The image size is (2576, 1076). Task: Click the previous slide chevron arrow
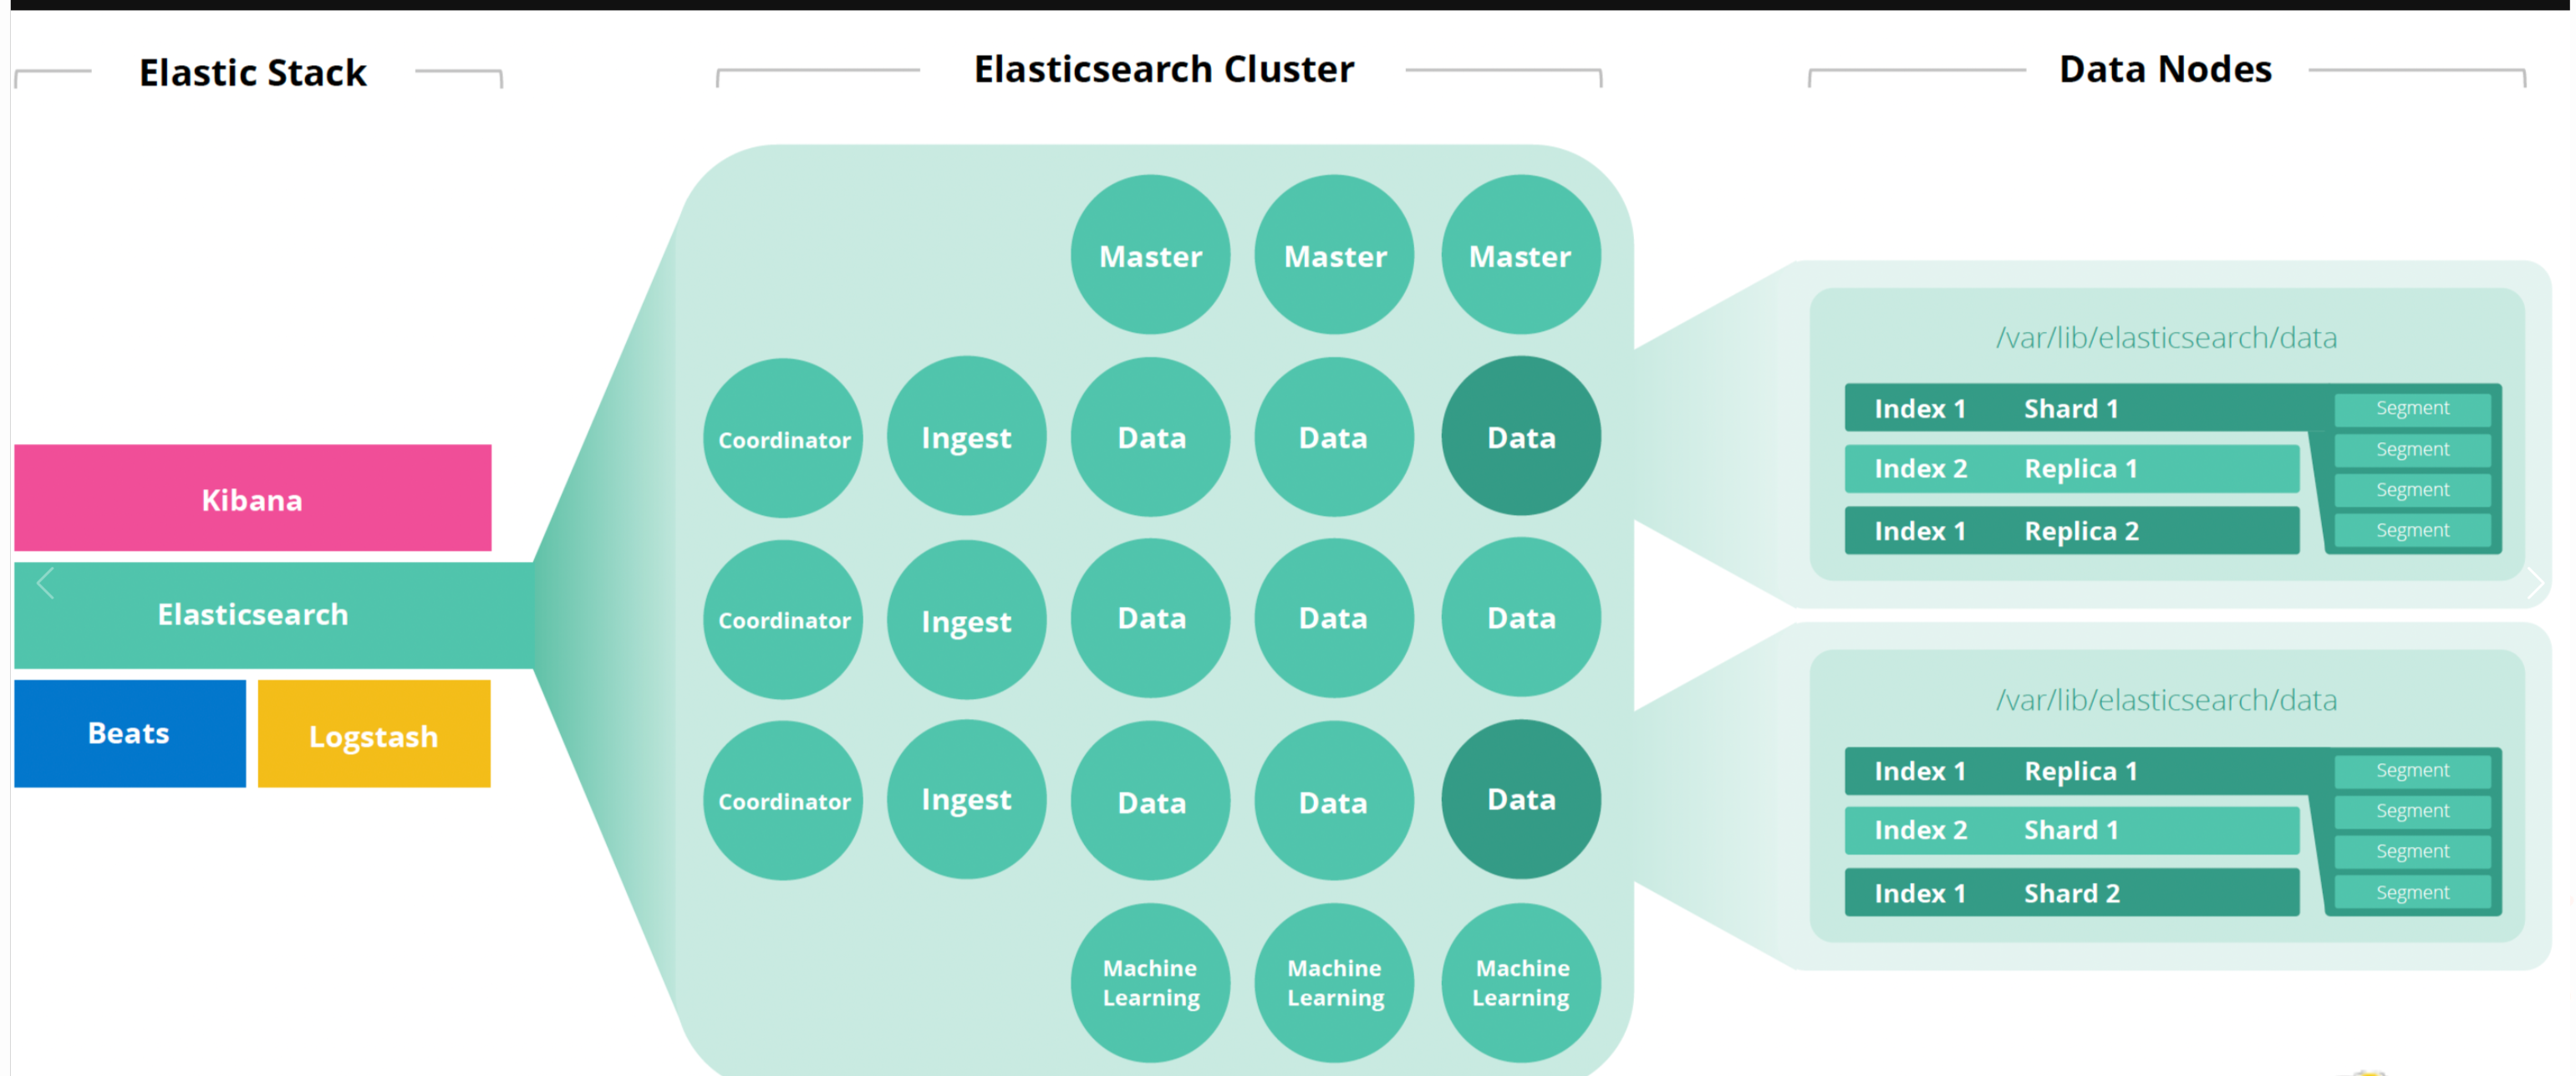tap(45, 583)
